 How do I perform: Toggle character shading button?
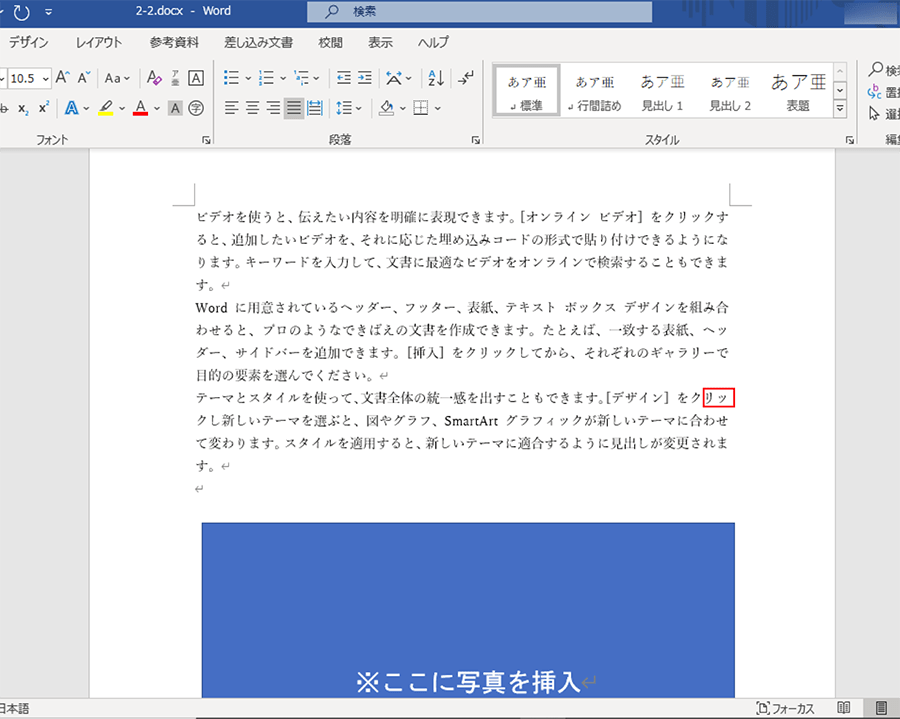(x=175, y=108)
